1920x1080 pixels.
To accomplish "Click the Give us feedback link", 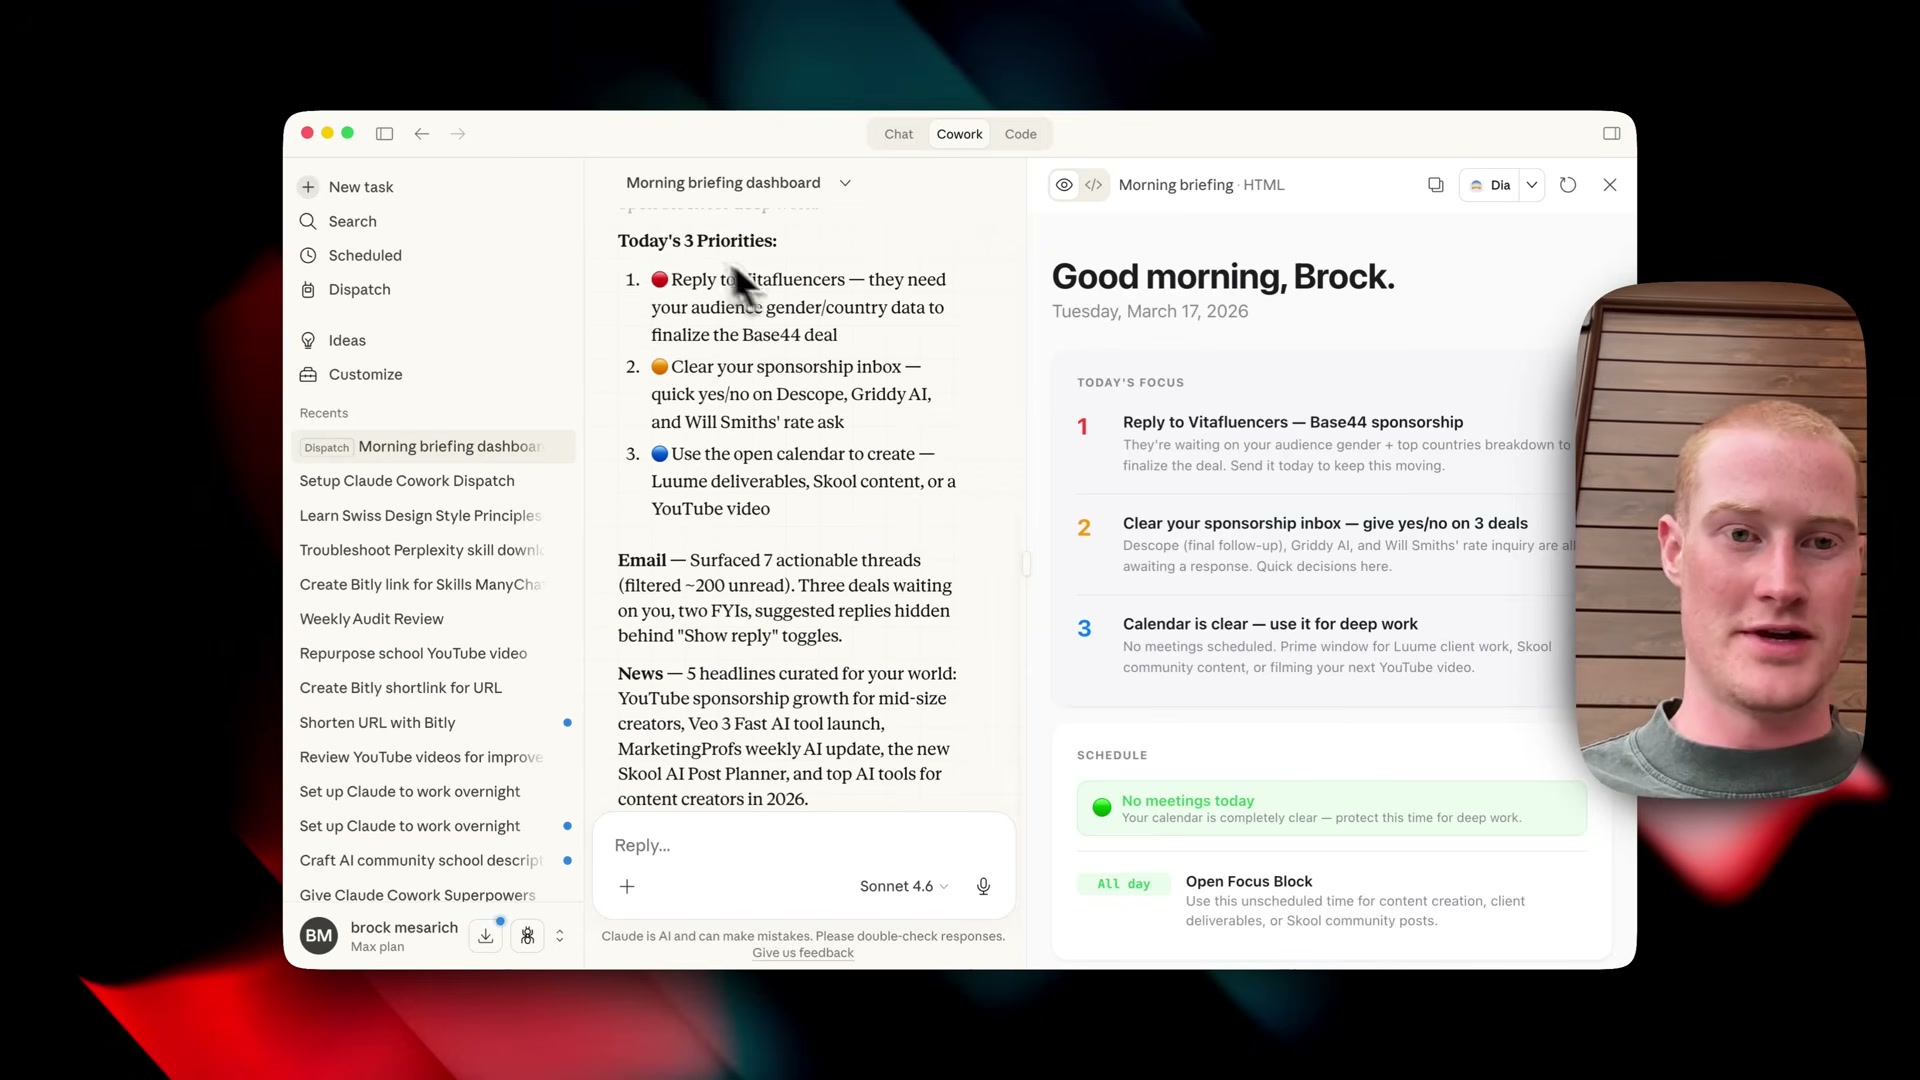I will 801,952.
